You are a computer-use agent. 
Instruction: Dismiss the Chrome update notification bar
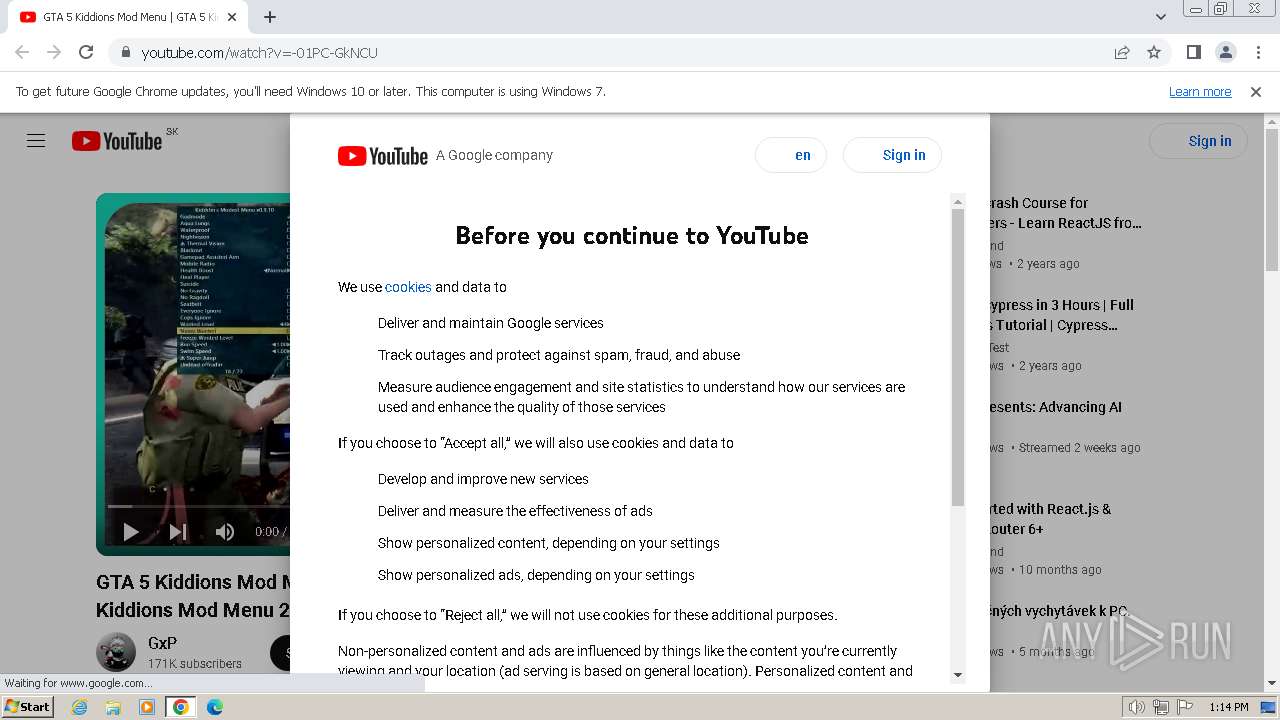[x=1256, y=91]
